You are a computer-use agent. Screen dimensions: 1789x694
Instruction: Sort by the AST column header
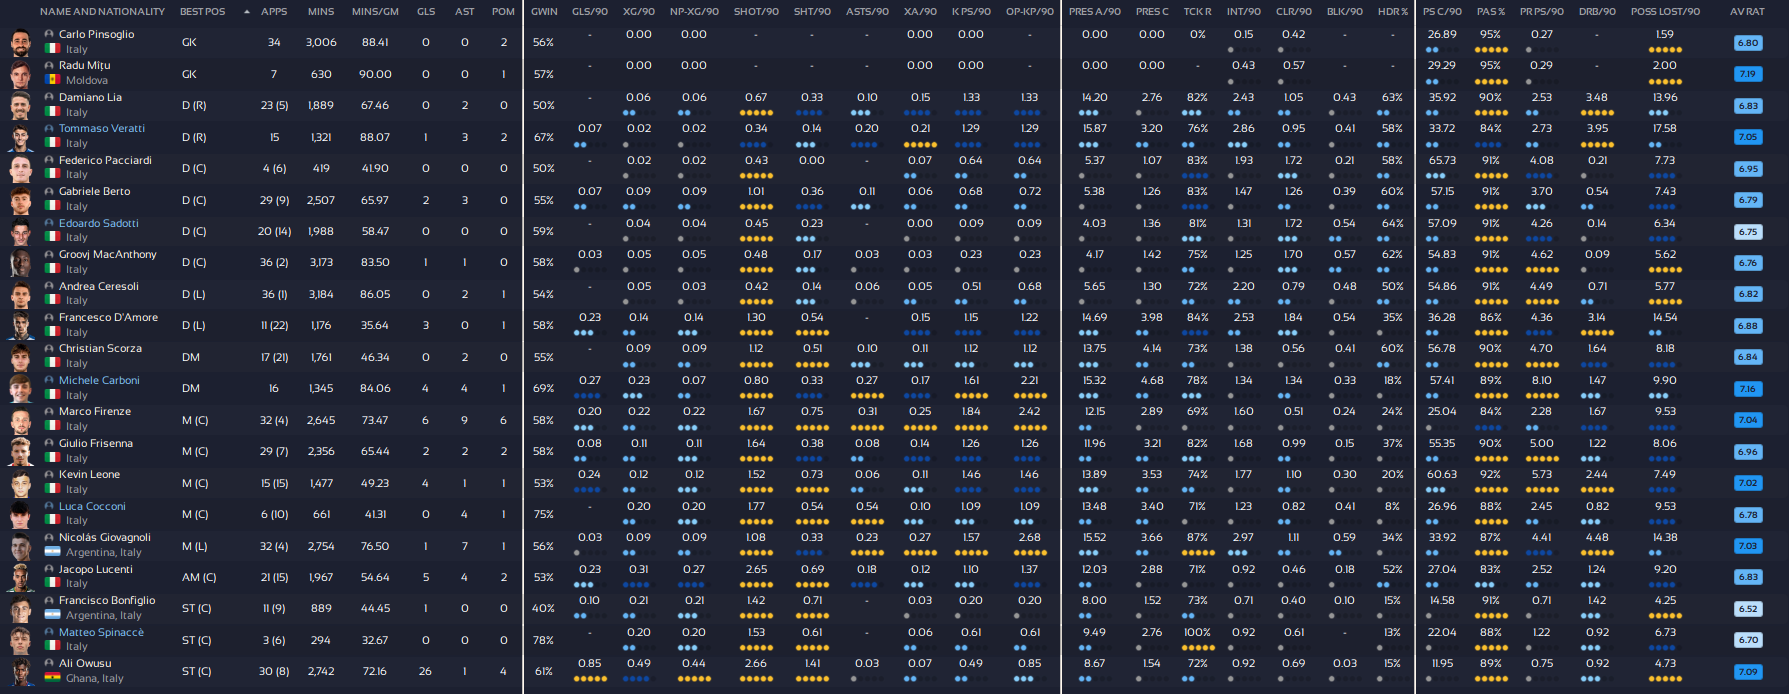click(x=465, y=12)
